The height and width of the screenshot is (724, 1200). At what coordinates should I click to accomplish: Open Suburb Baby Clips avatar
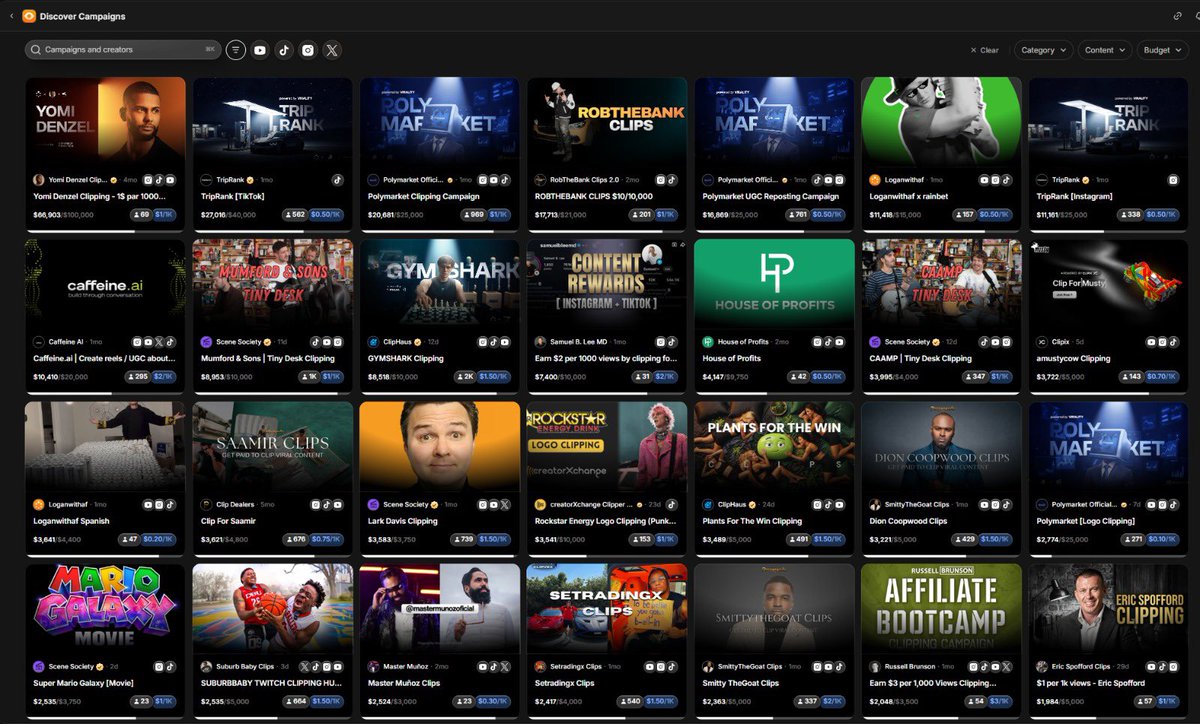pyautogui.click(x=206, y=667)
